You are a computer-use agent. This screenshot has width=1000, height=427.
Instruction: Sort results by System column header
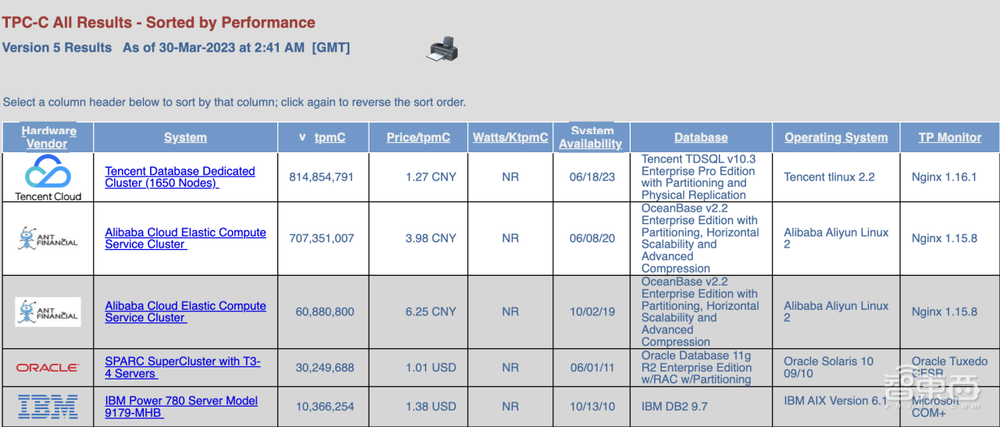tap(185, 138)
